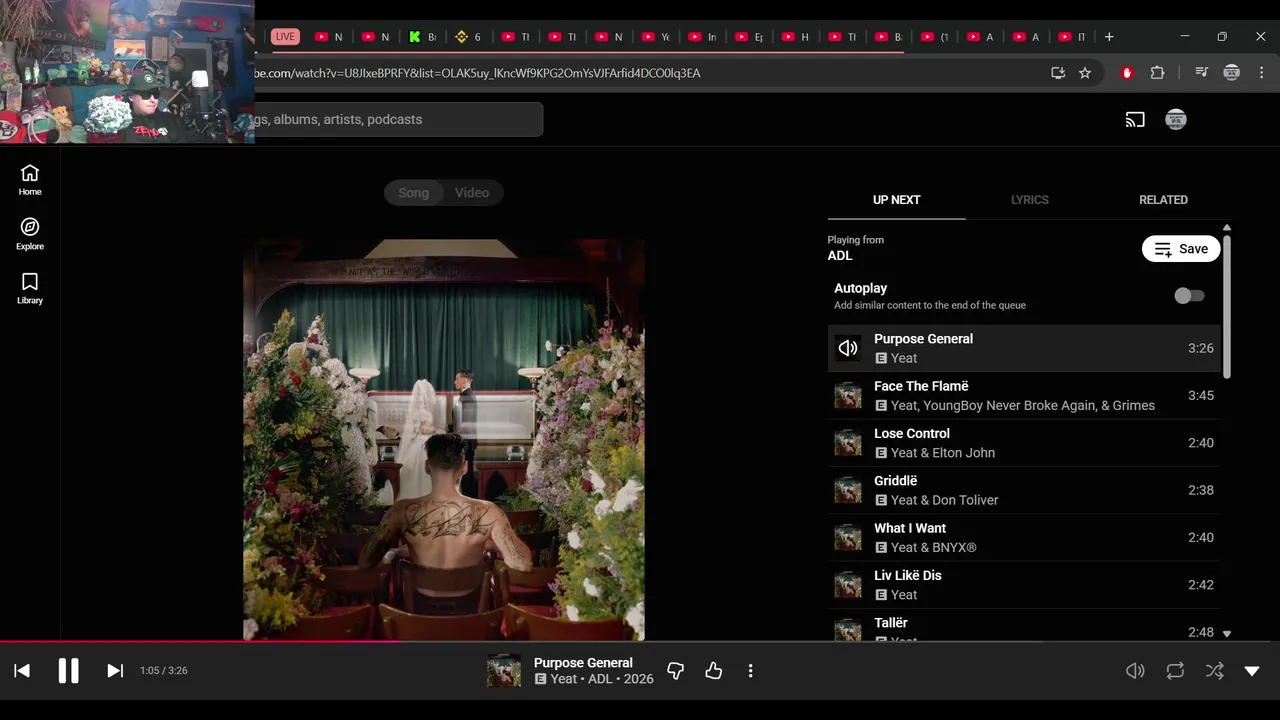1280x720 pixels.
Task: Click the red extension icon in toolbar
Action: pos(1127,73)
